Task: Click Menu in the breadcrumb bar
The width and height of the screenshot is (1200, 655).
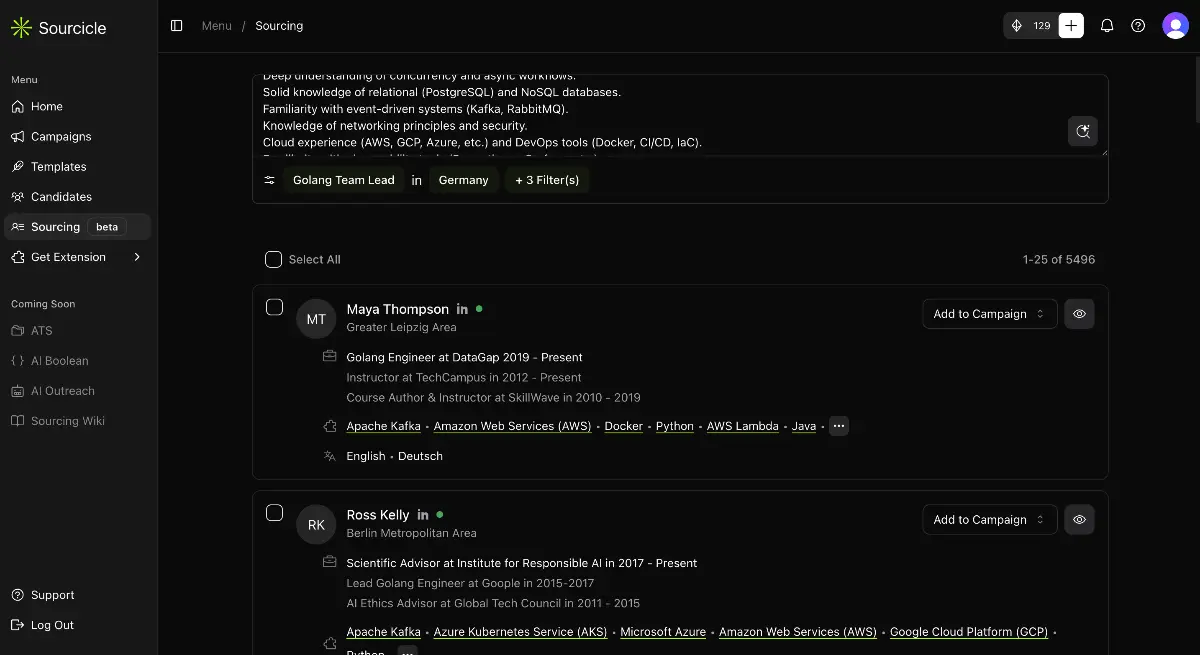Action: 216,25
